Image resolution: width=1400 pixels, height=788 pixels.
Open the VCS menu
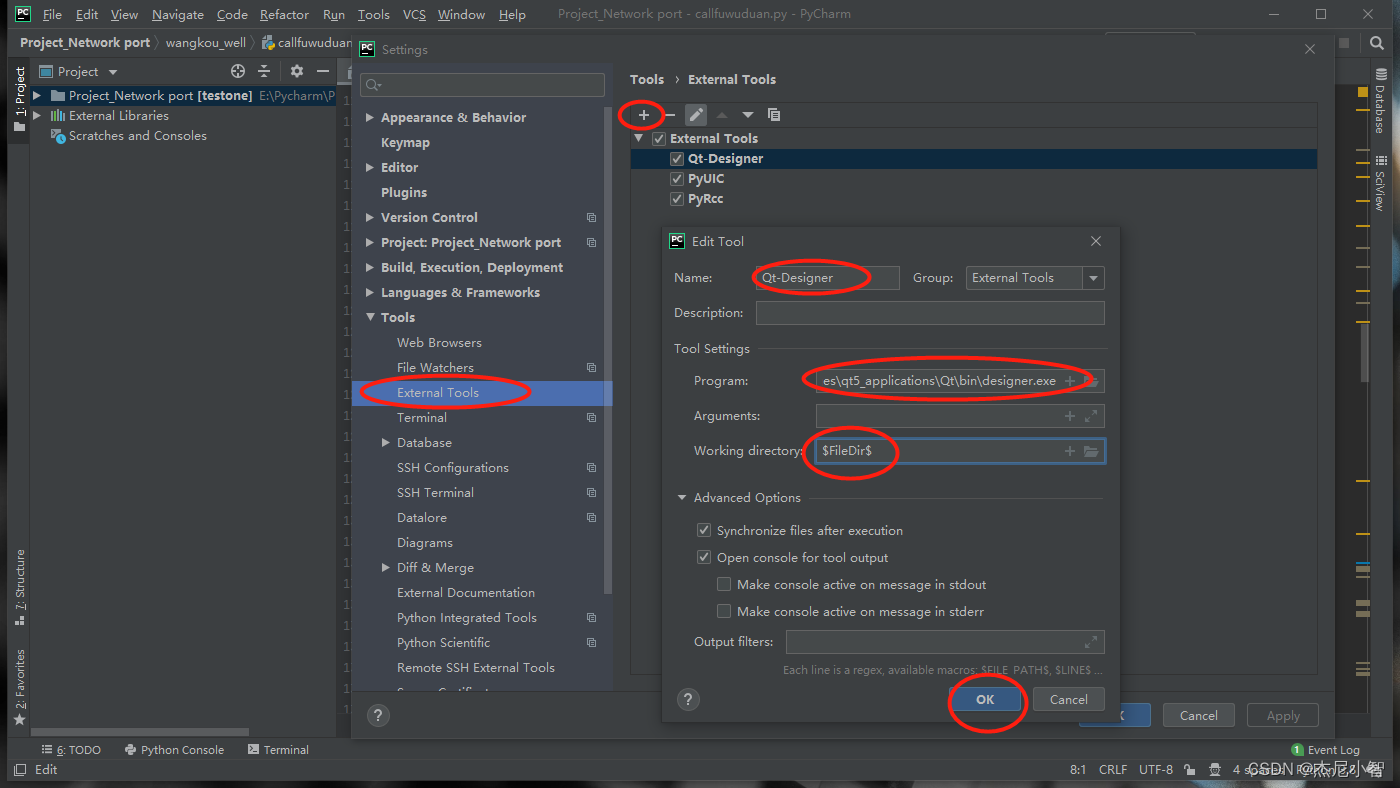pyautogui.click(x=414, y=15)
